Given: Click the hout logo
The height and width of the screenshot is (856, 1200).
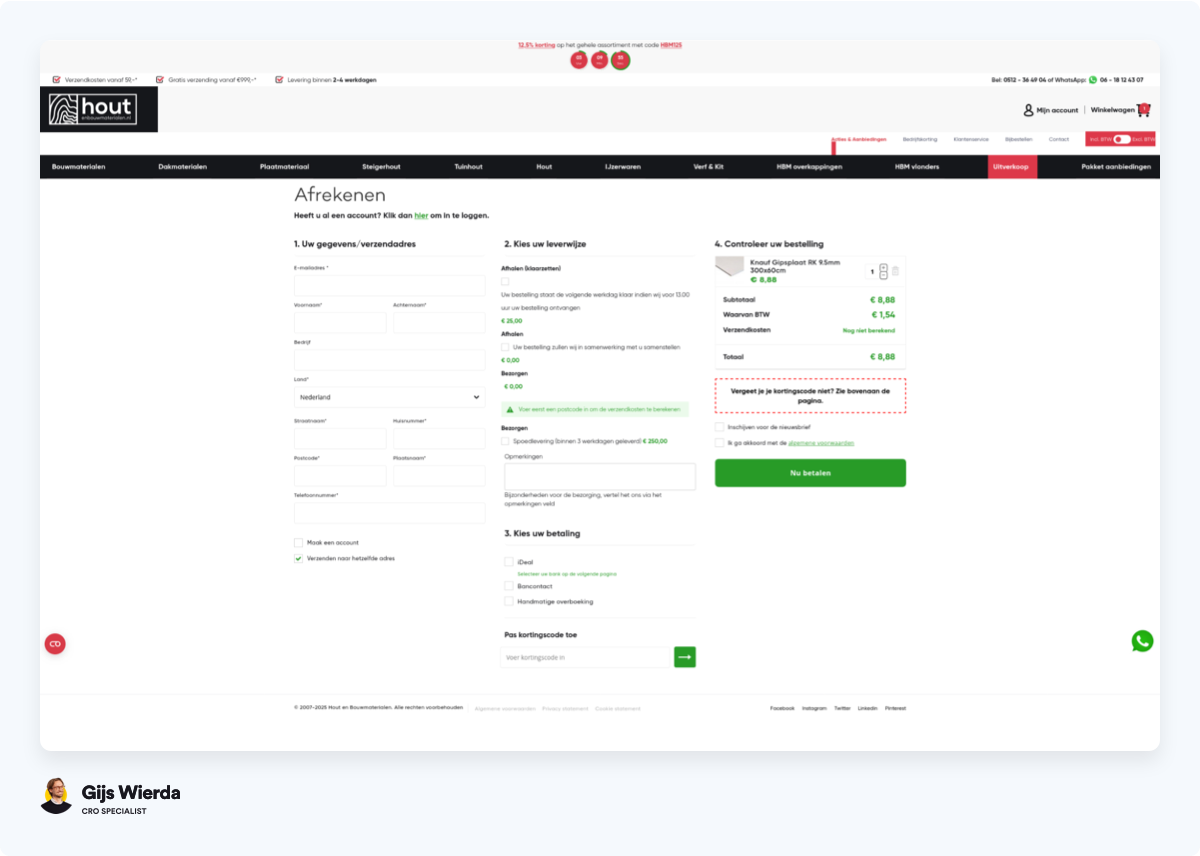Looking at the screenshot, I should coord(99,110).
